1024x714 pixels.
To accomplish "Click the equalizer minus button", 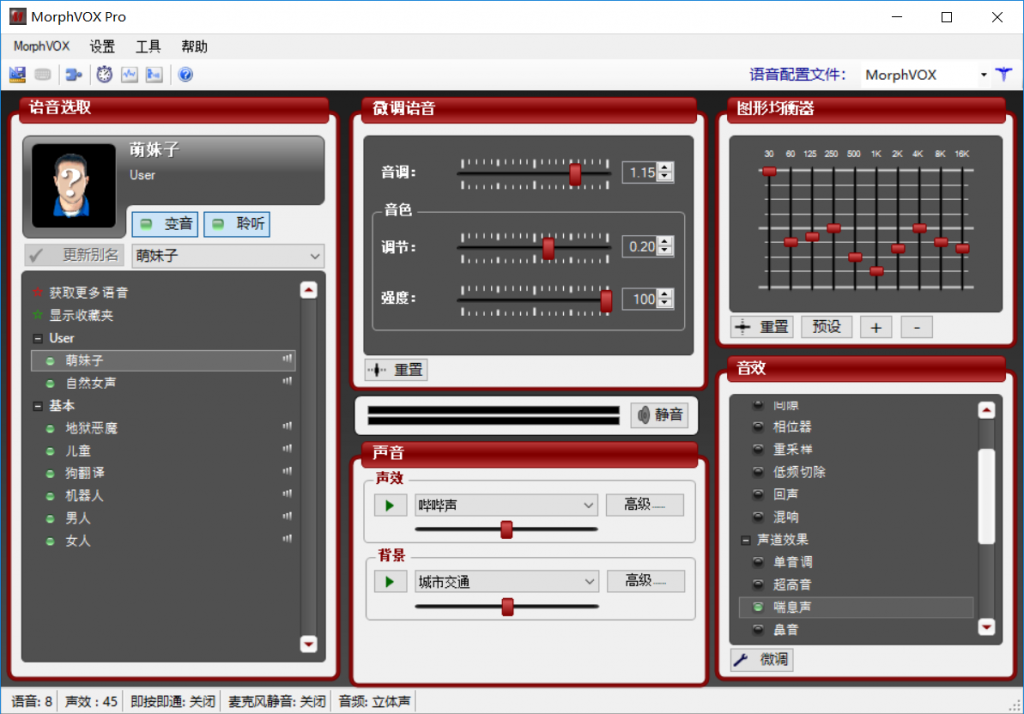I will (x=917, y=327).
